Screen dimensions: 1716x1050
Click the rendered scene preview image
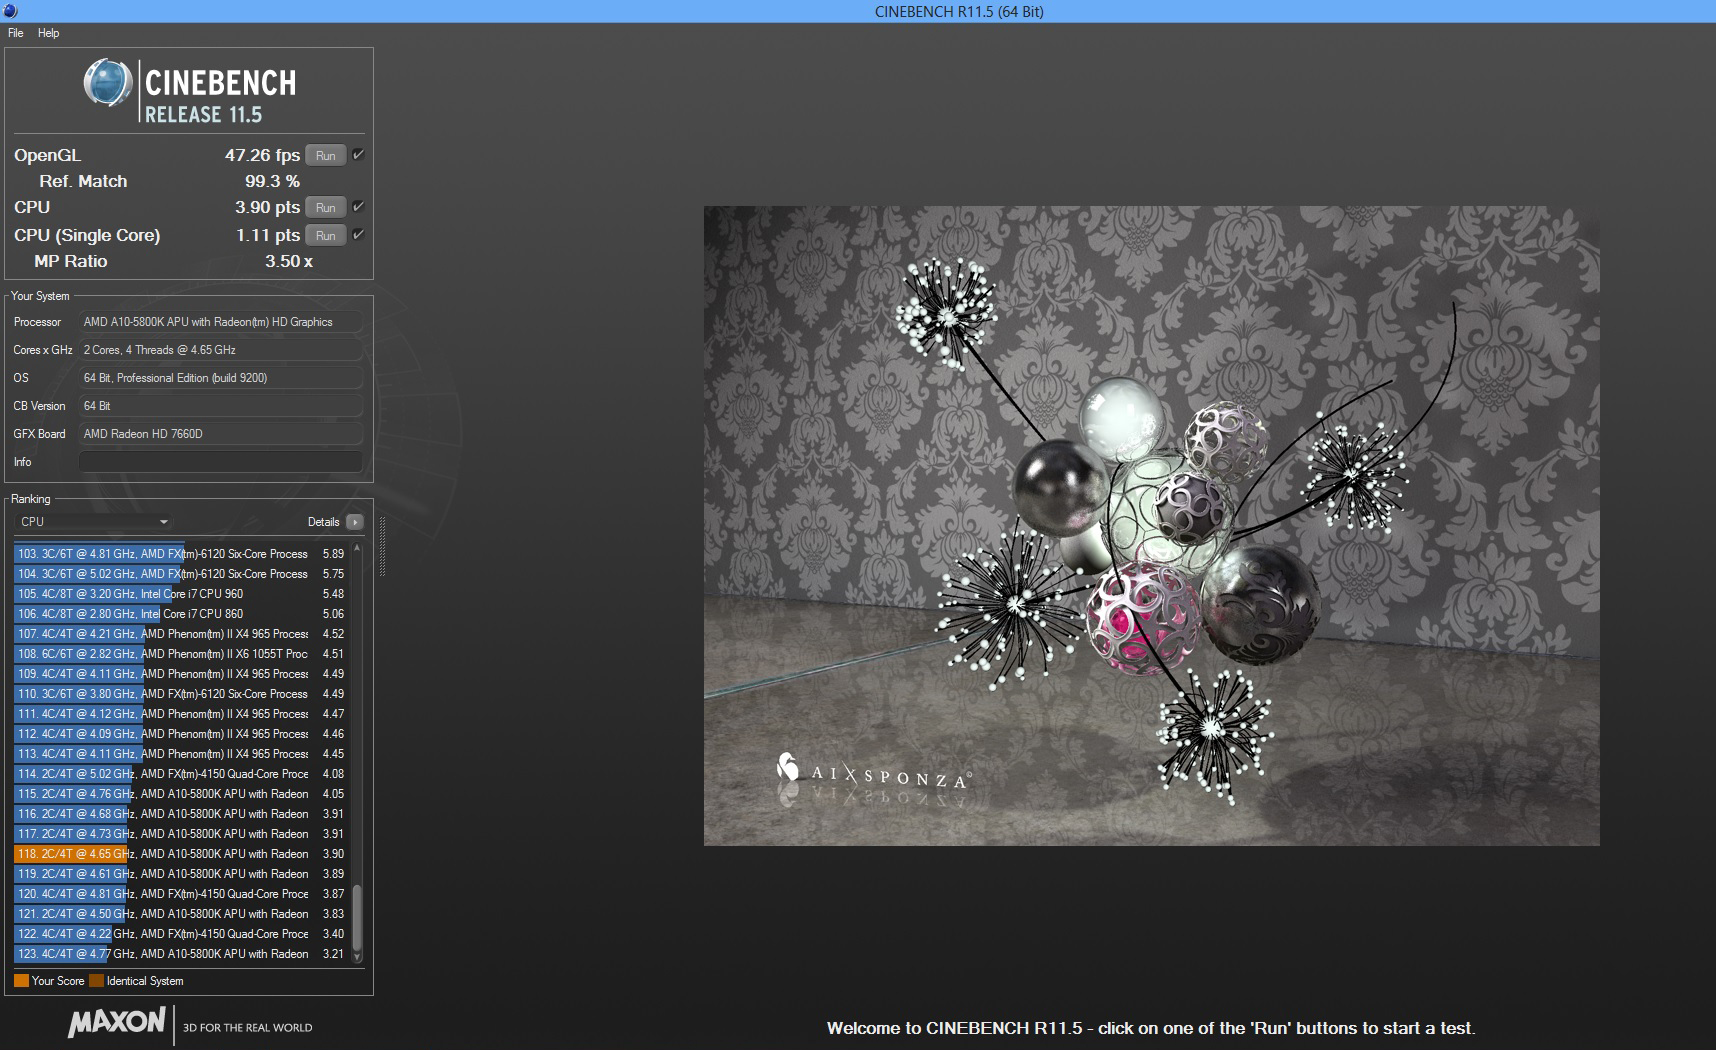1151,526
